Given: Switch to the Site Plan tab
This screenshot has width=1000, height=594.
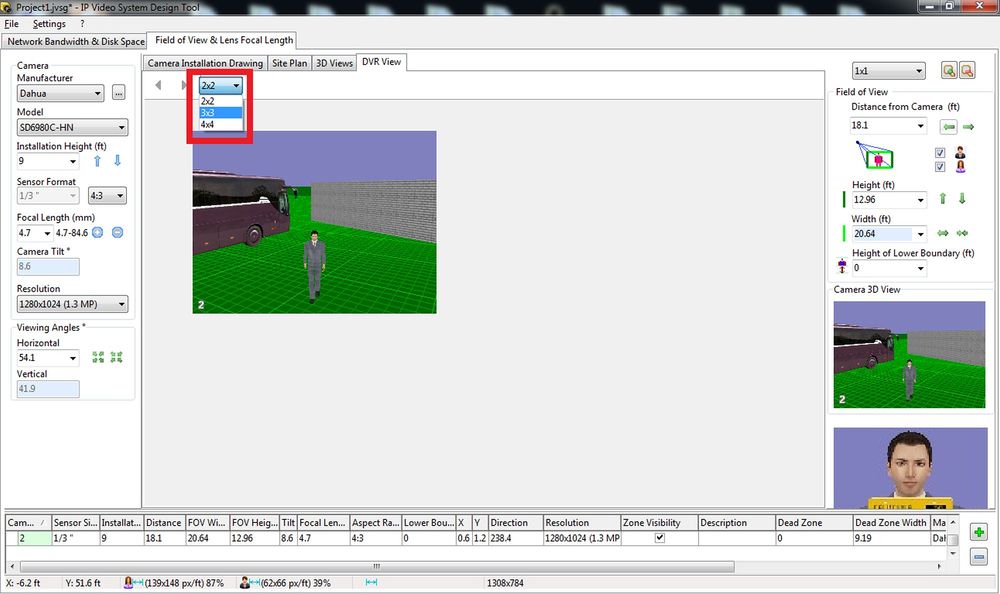Looking at the screenshot, I should [x=290, y=63].
